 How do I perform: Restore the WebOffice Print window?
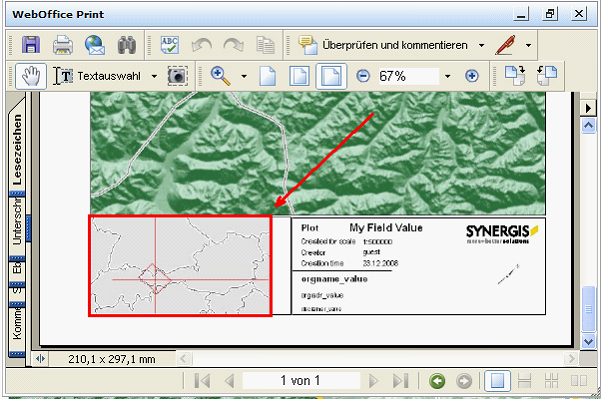(550, 15)
